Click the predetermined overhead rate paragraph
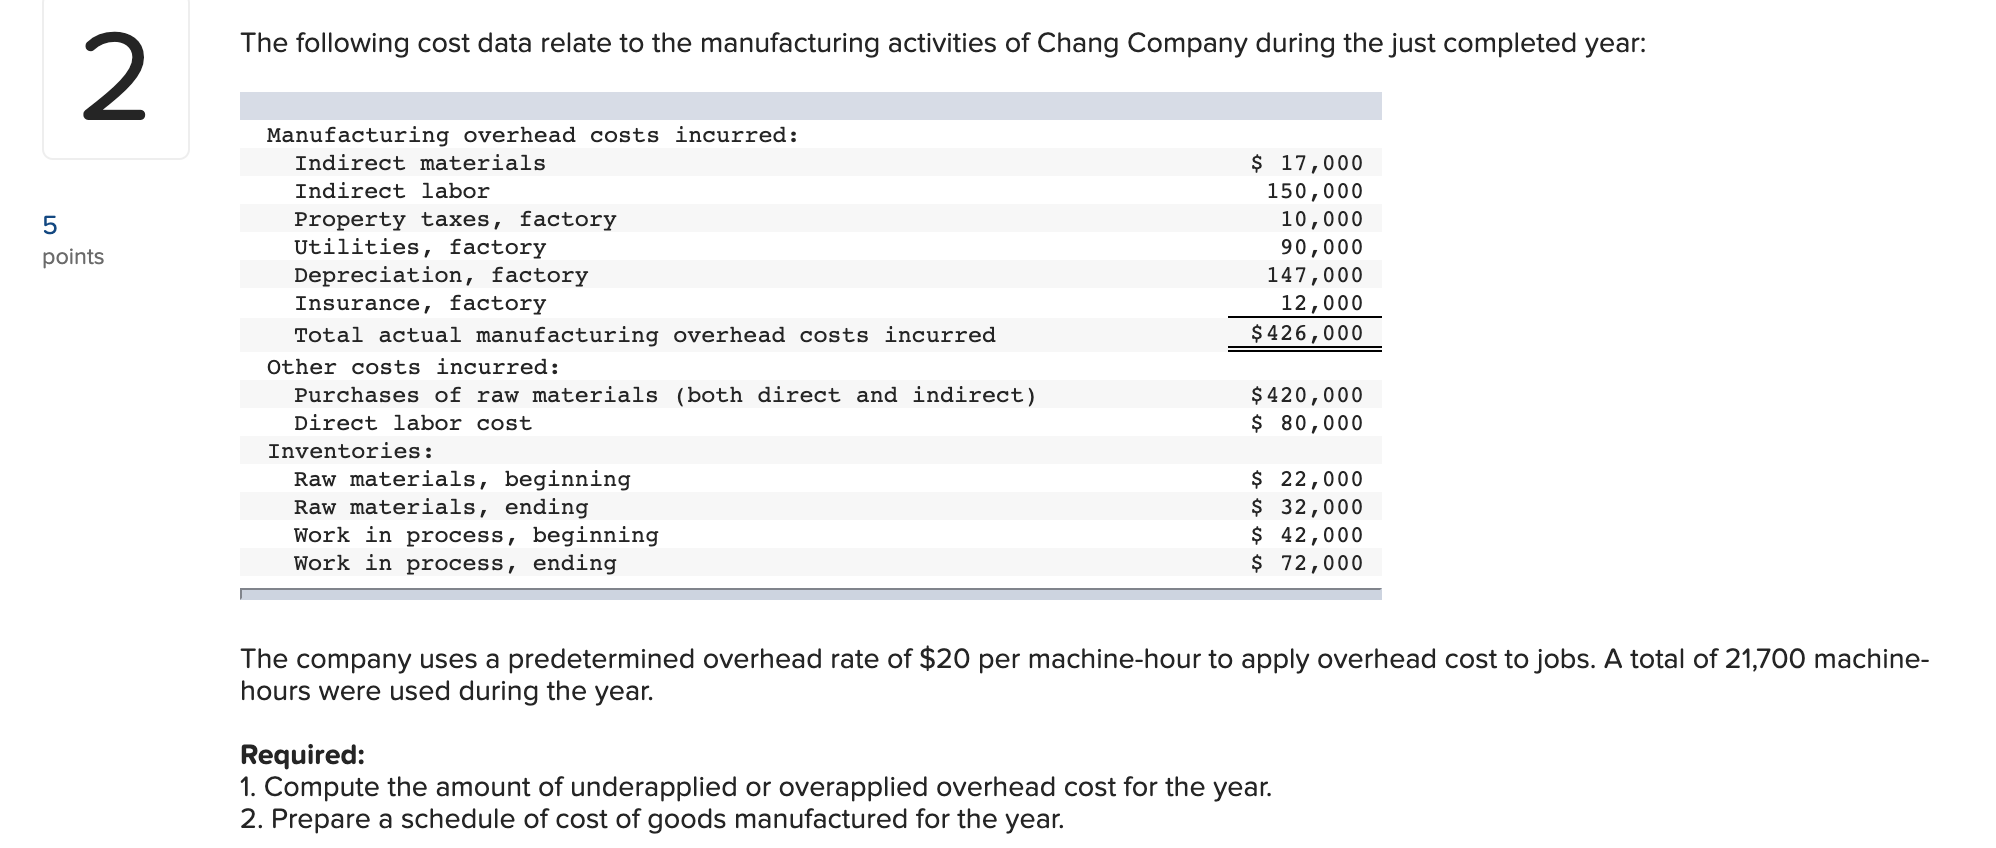This screenshot has width=1996, height=848. (x=1084, y=675)
